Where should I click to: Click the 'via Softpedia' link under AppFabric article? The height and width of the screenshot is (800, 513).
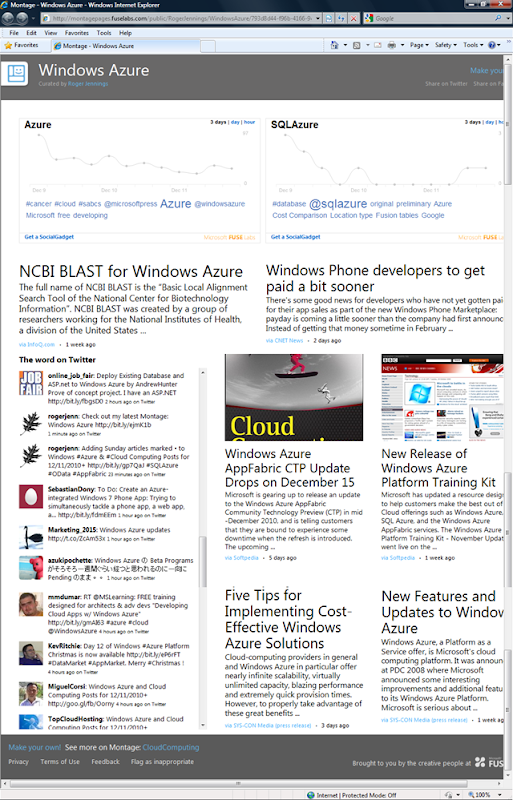click(241, 558)
